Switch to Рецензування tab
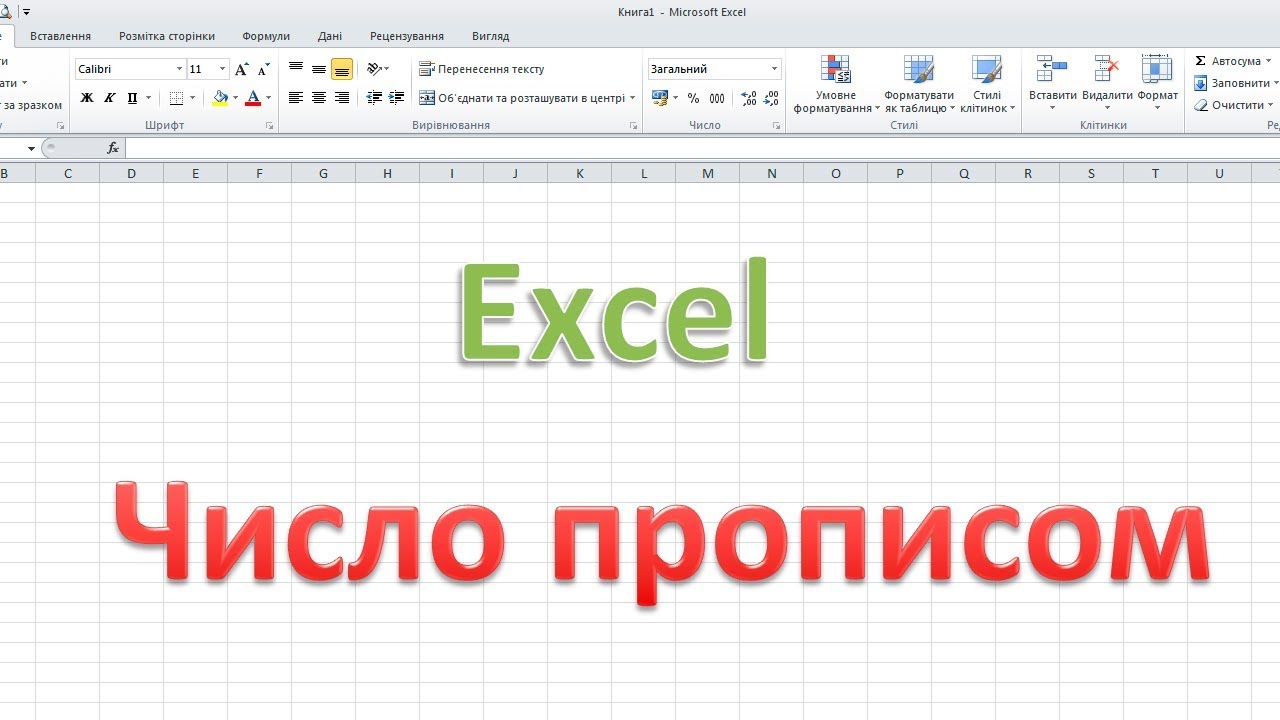The width and height of the screenshot is (1280, 720). click(x=407, y=36)
